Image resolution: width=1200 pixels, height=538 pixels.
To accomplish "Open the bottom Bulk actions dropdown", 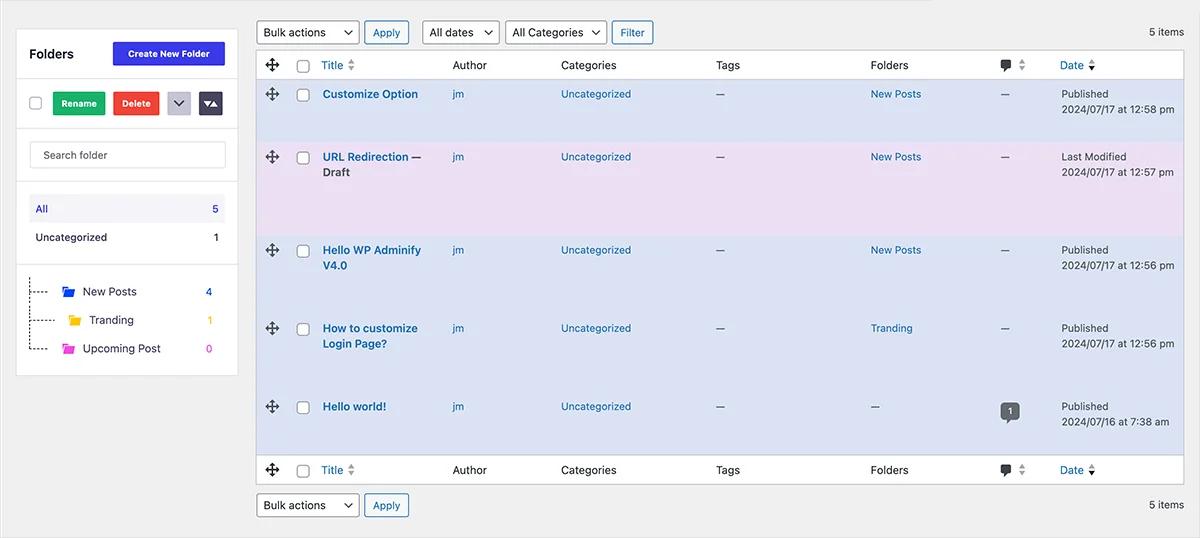I will pyautogui.click(x=307, y=506).
